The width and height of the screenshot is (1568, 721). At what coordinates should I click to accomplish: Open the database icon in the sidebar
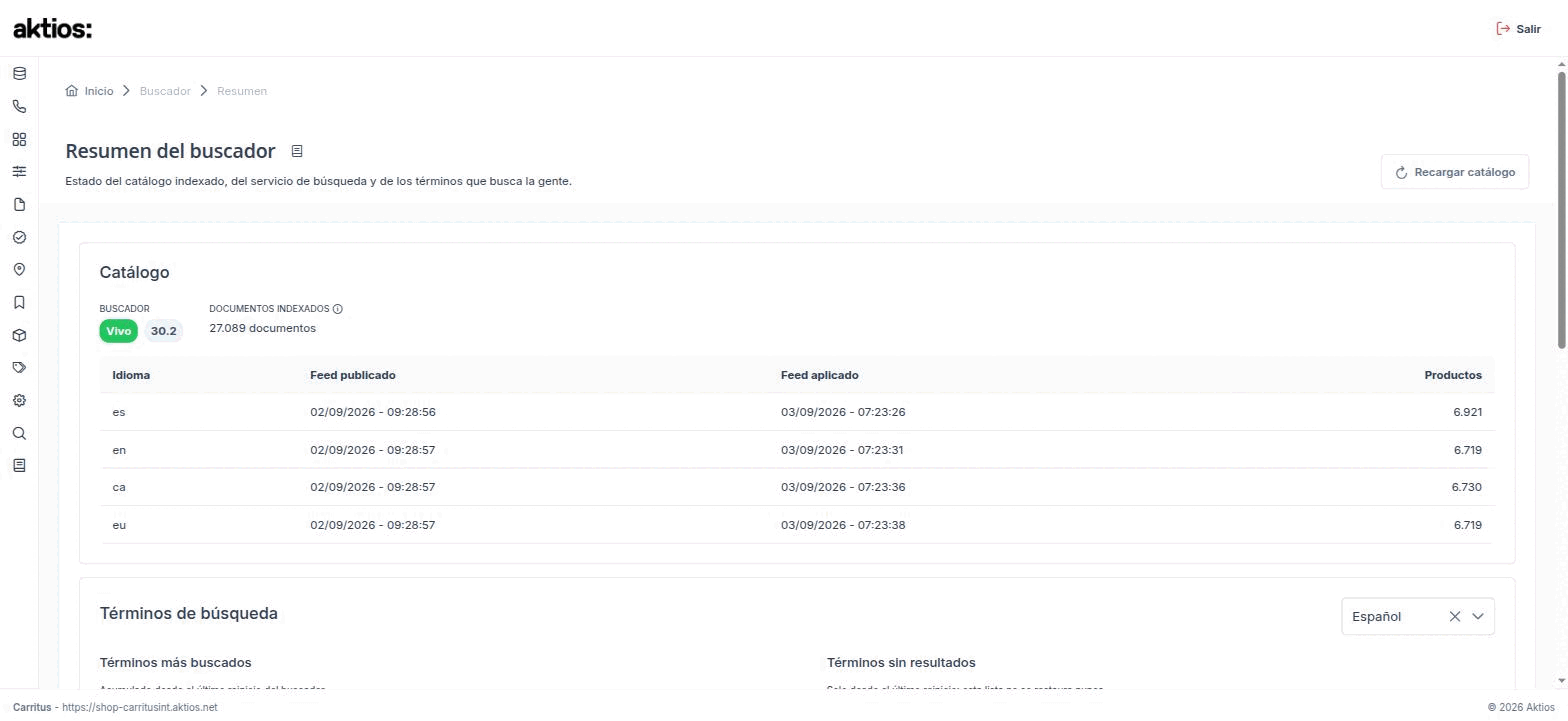pyautogui.click(x=19, y=74)
